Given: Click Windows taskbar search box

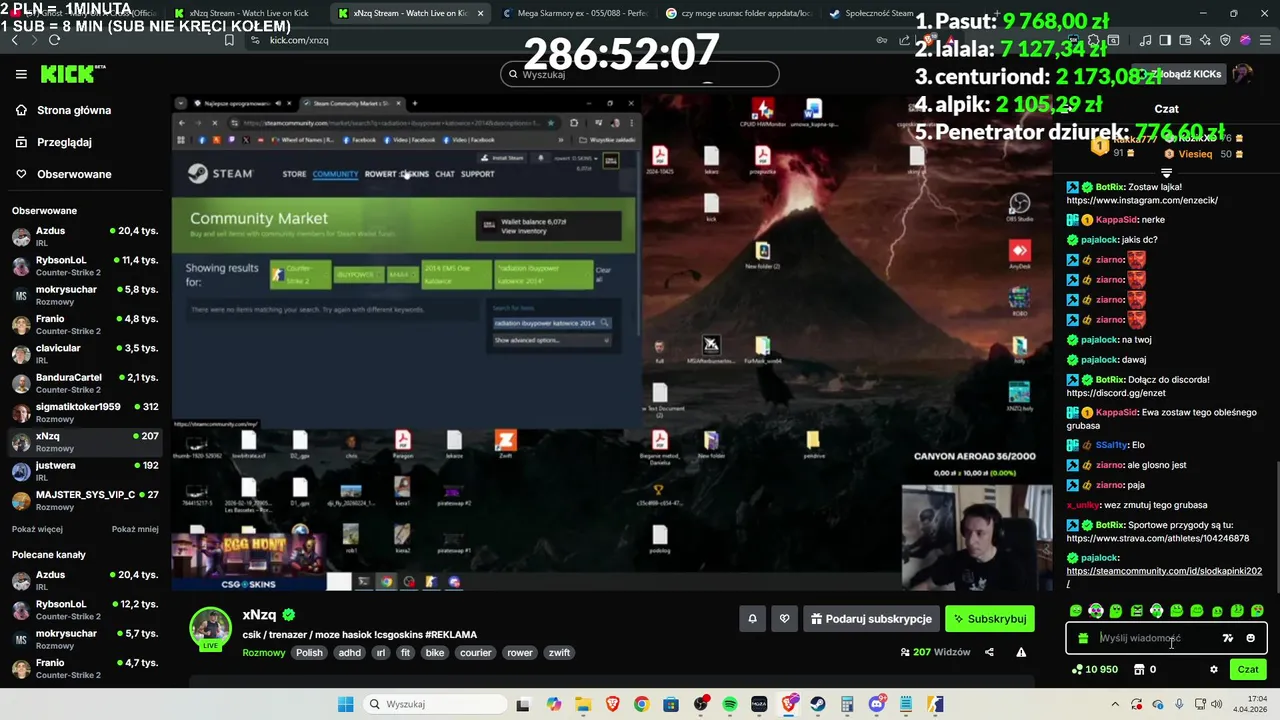Looking at the screenshot, I should pos(435,704).
